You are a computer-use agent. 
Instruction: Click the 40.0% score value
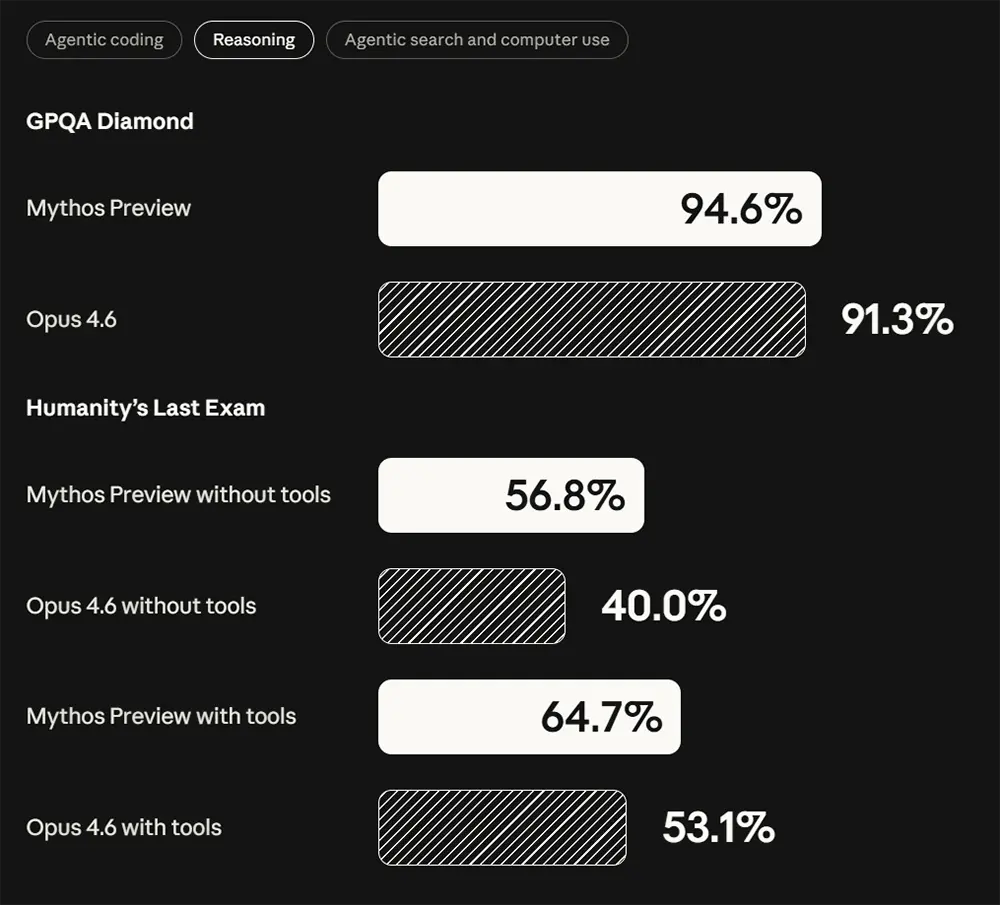(x=663, y=606)
